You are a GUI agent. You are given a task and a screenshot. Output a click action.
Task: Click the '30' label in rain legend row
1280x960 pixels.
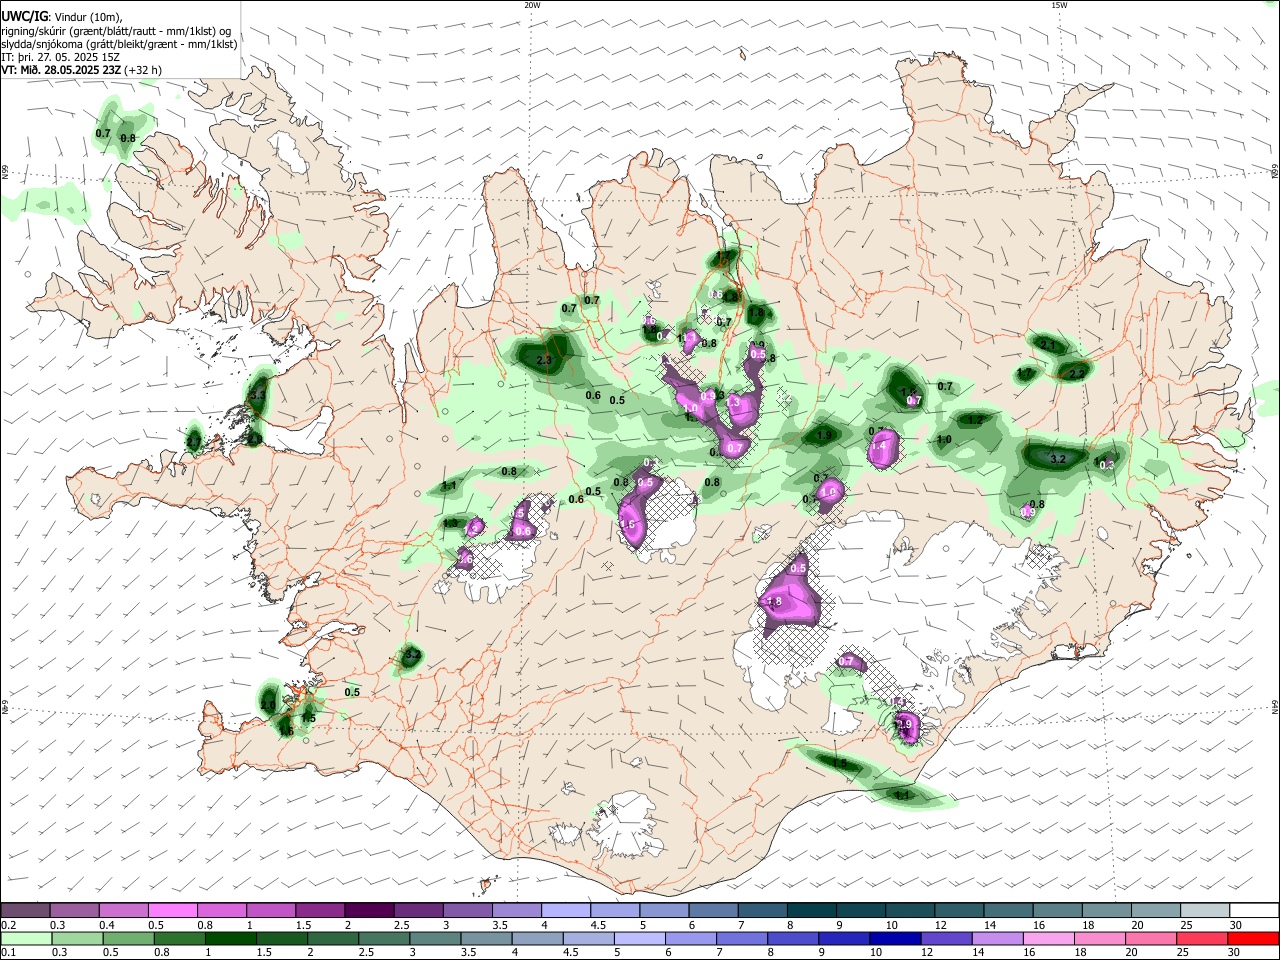(x=1236, y=953)
